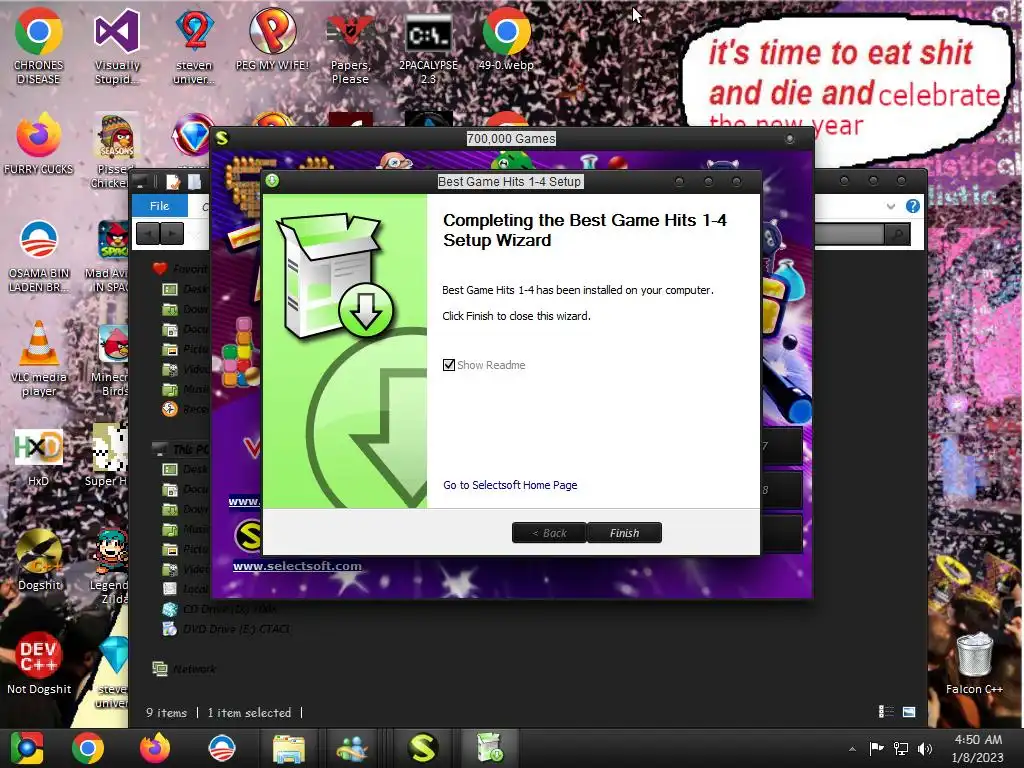Click the Explorer back navigation arrow
This screenshot has height=768, width=1024.
[x=148, y=233]
